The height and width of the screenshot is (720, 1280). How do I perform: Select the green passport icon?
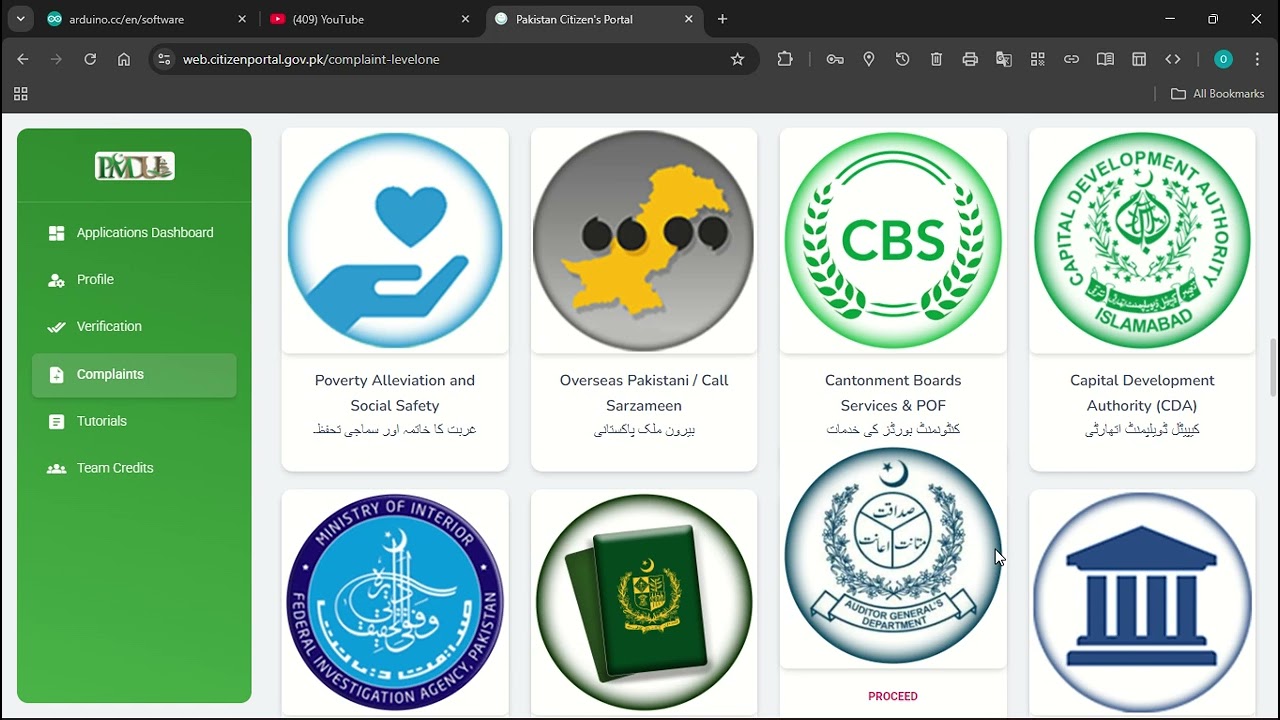(644, 602)
